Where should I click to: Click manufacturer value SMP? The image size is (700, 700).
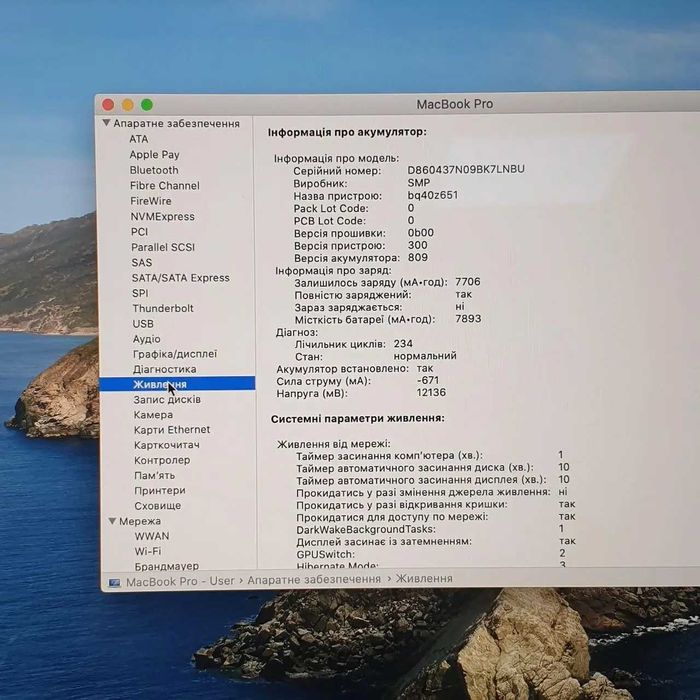click(419, 183)
